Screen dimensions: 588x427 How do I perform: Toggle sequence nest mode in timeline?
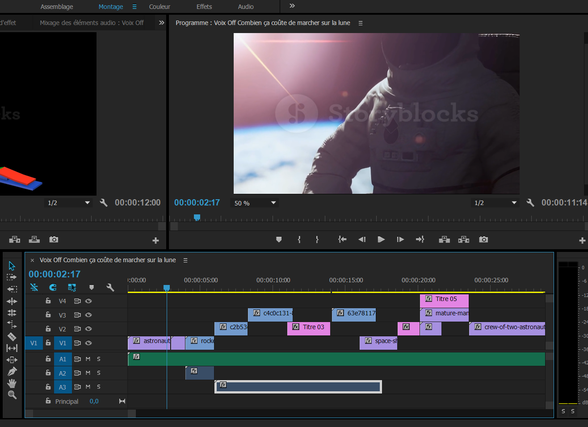click(34, 288)
